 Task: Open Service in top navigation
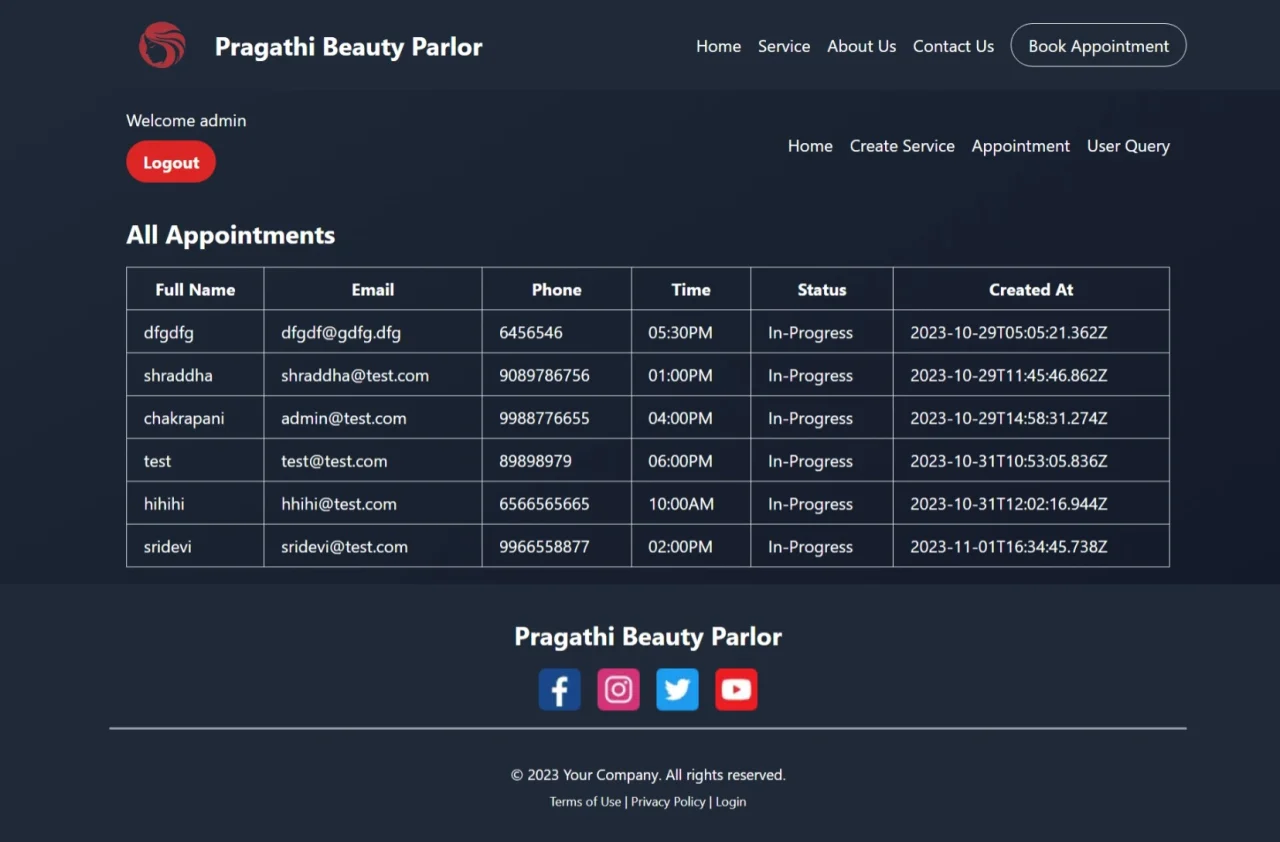(784, 46)
